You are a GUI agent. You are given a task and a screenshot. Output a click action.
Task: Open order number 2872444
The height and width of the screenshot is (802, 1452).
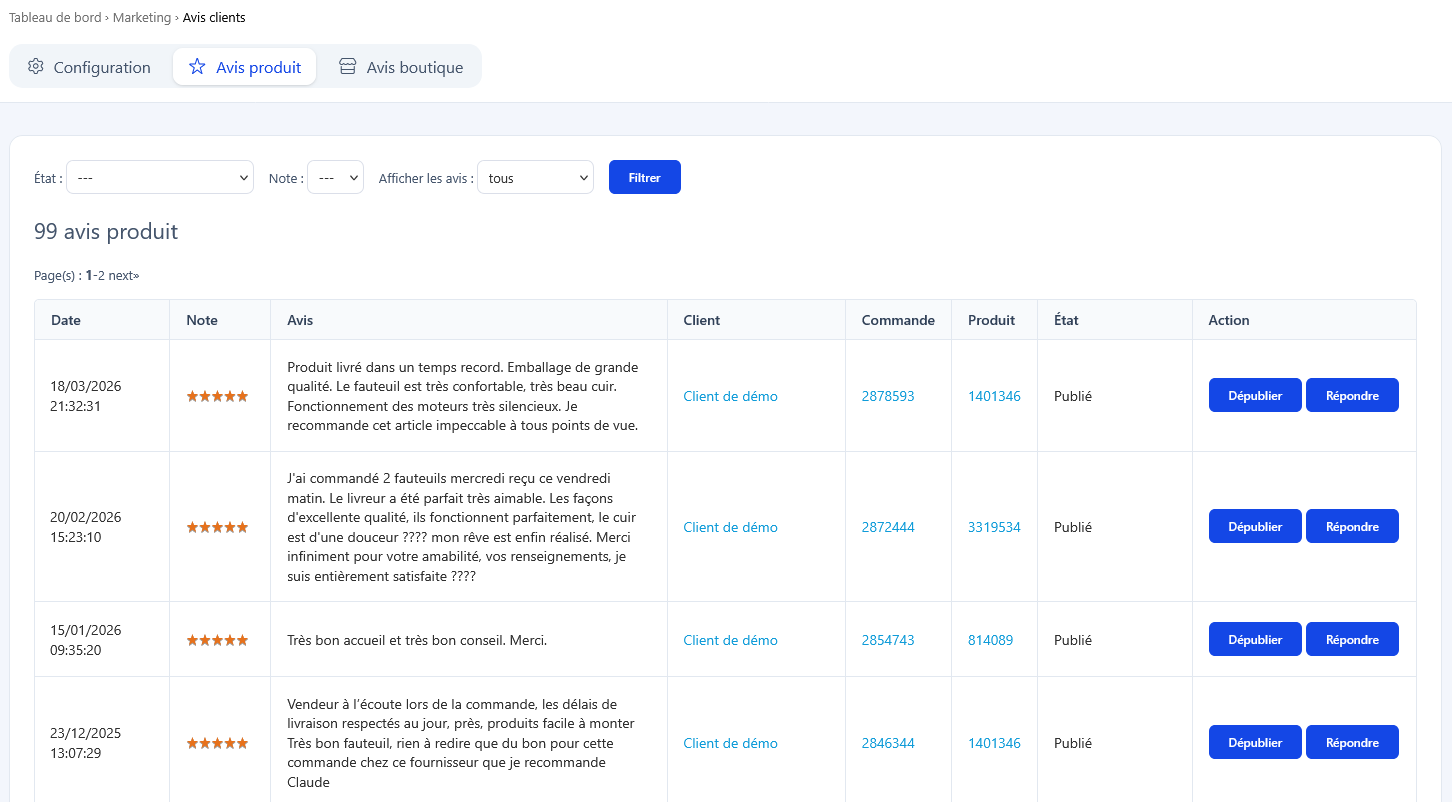[888, 527]
